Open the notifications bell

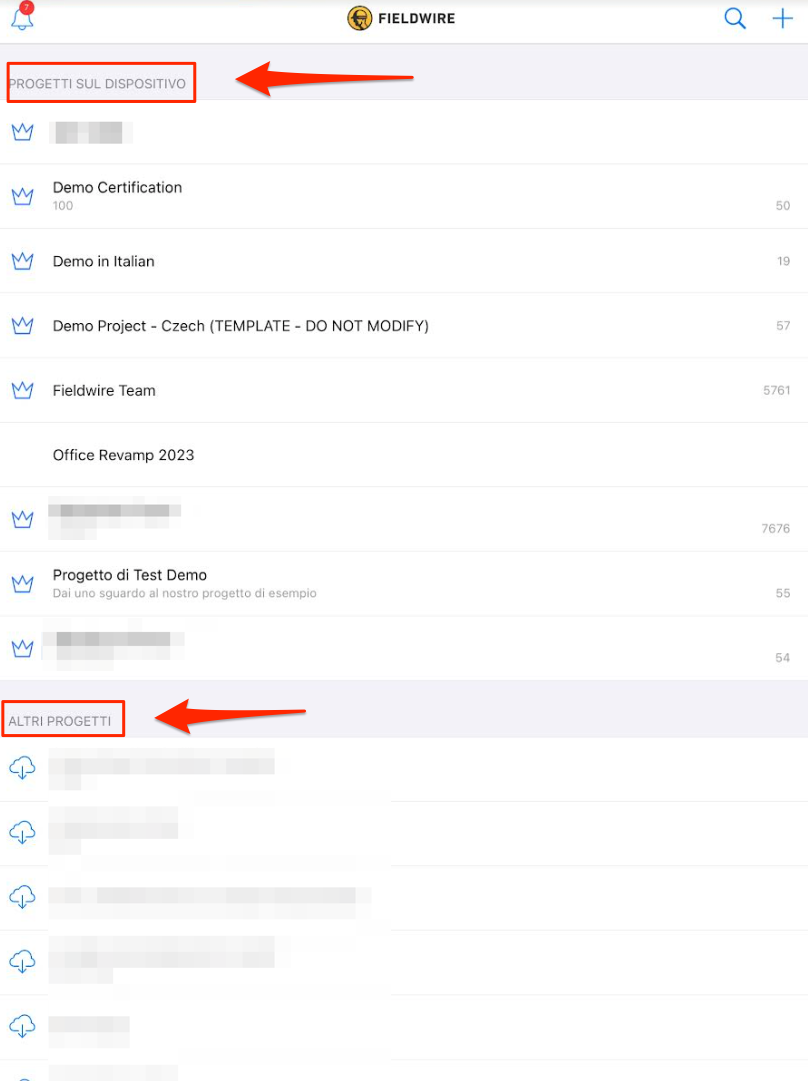pyautogui.click(x=22, y=18)
